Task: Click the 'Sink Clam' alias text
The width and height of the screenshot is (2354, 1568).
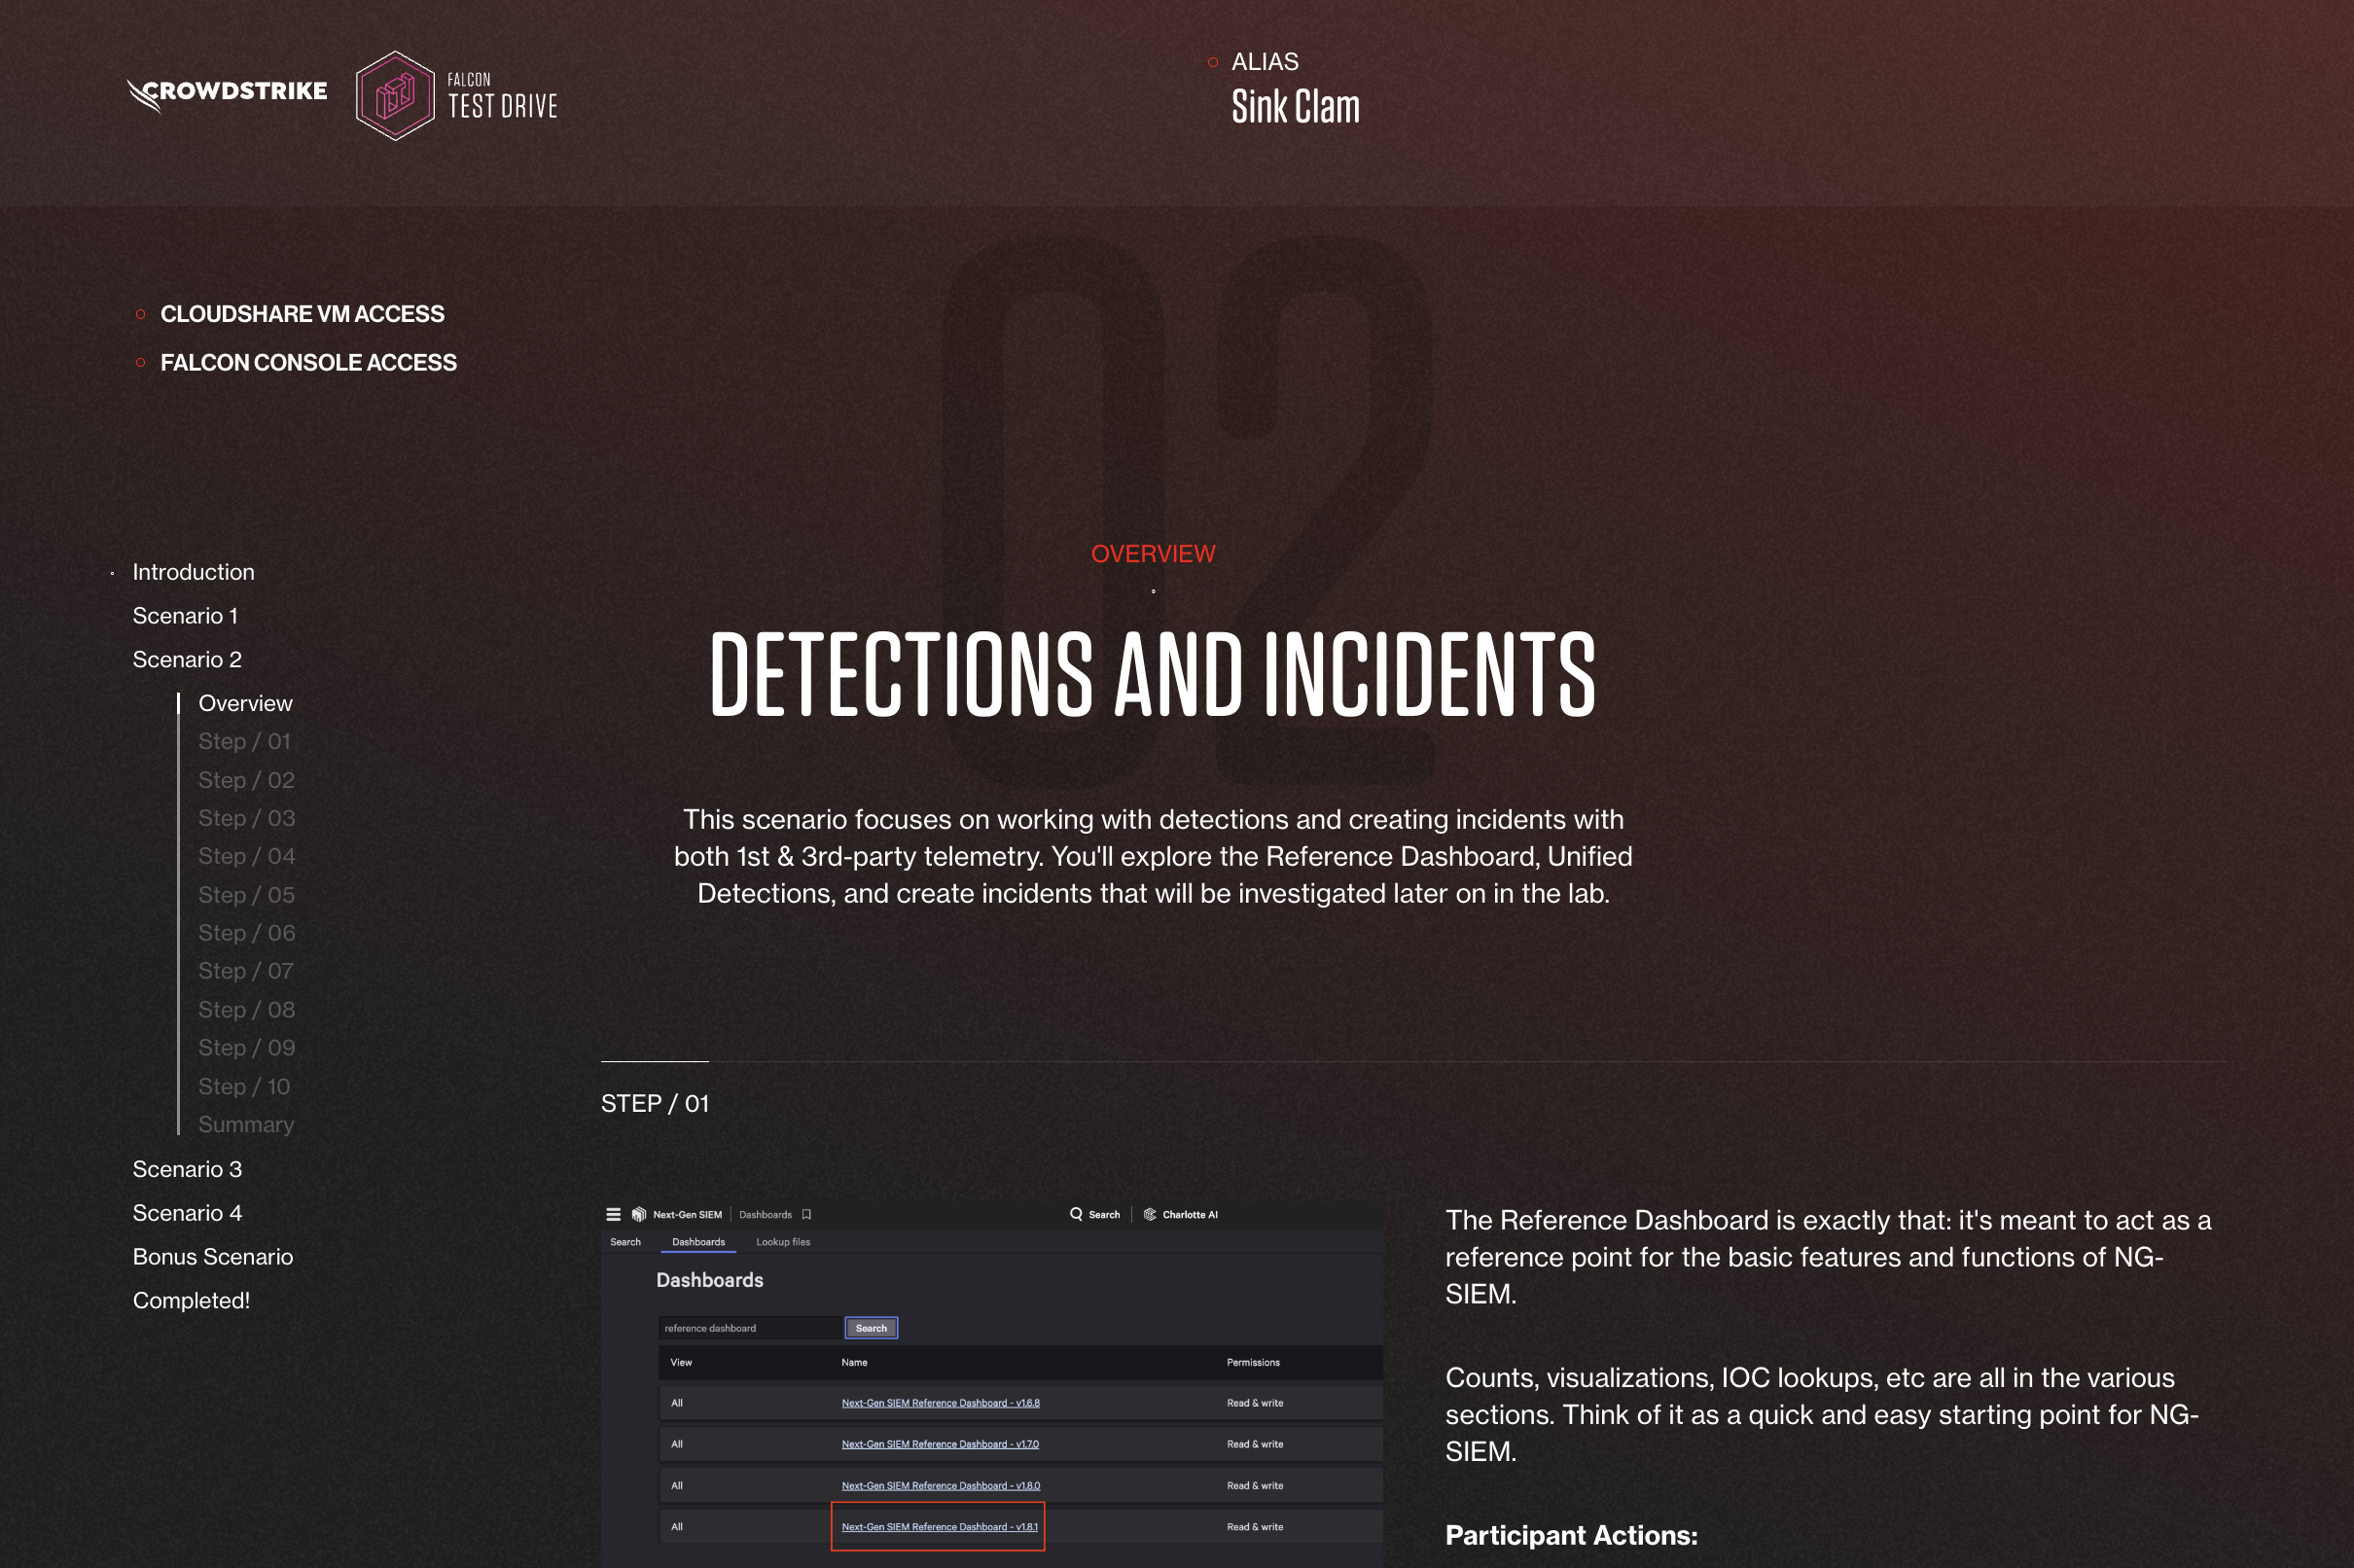Action: pyautogui.click(x=1295, y=107)
